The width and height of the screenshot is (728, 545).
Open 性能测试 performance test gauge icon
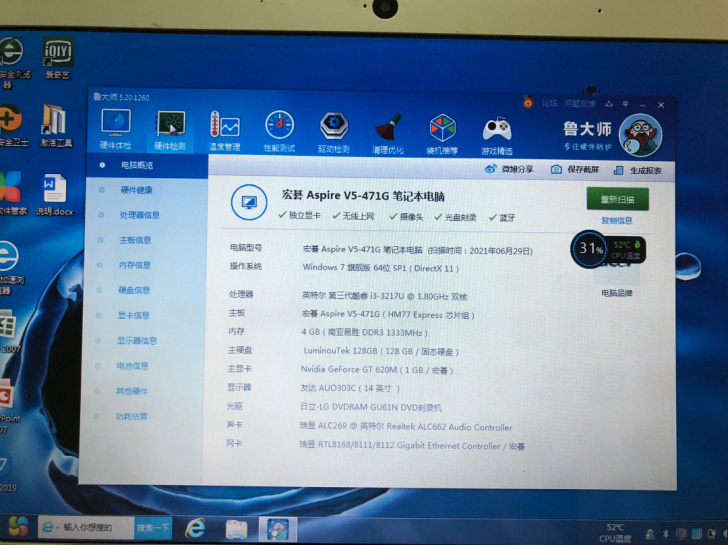pos(279,132)
